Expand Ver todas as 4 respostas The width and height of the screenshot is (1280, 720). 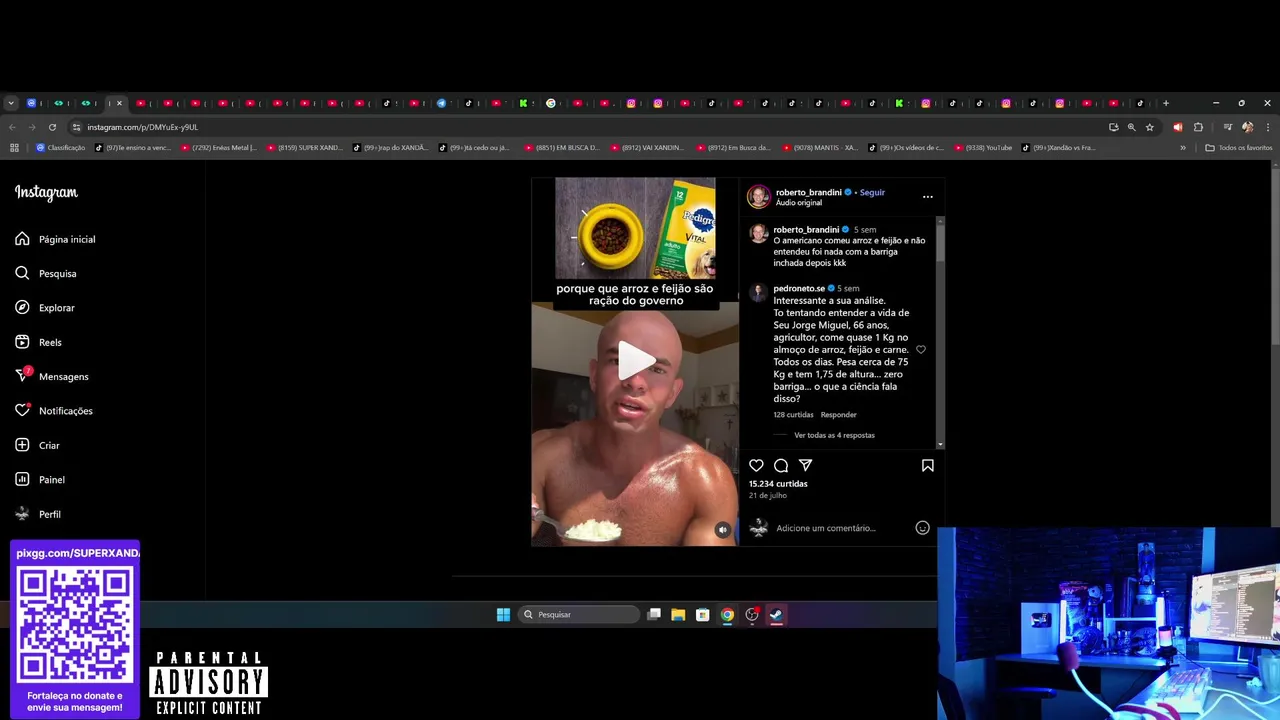point(834,435)
